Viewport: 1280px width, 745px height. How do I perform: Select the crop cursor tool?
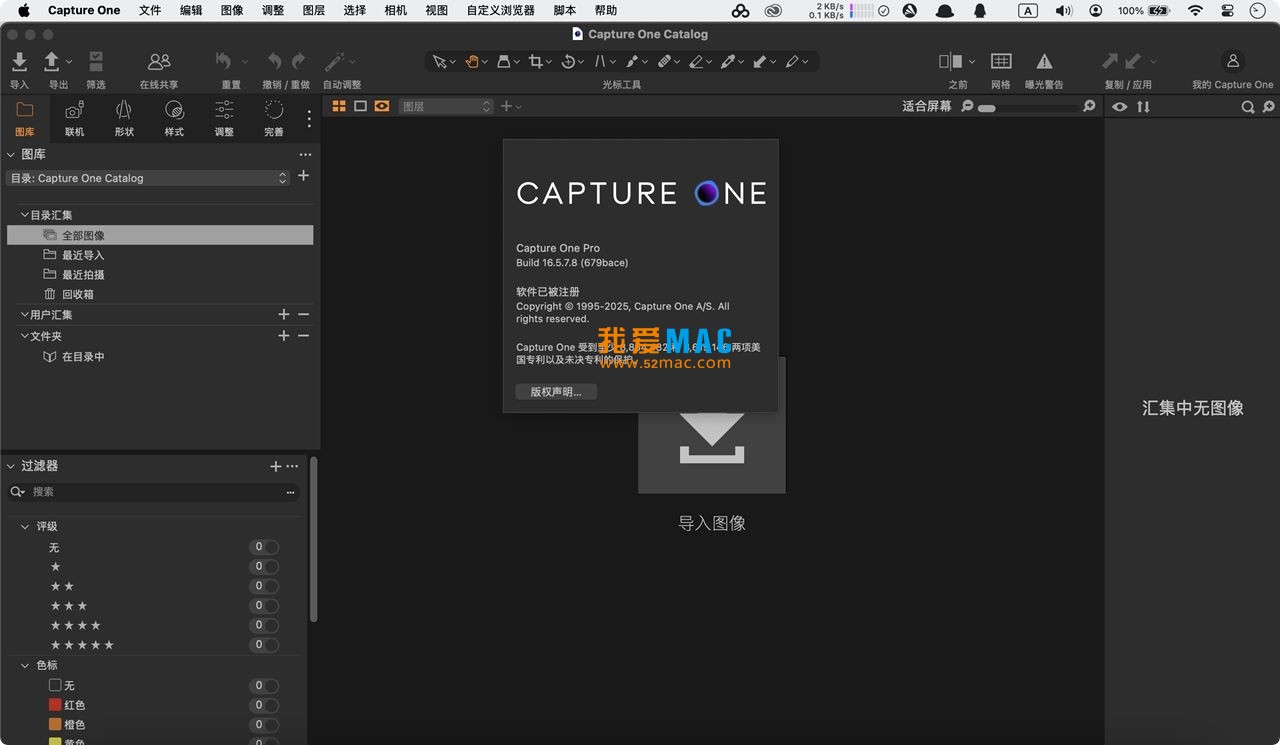[536, 62]
